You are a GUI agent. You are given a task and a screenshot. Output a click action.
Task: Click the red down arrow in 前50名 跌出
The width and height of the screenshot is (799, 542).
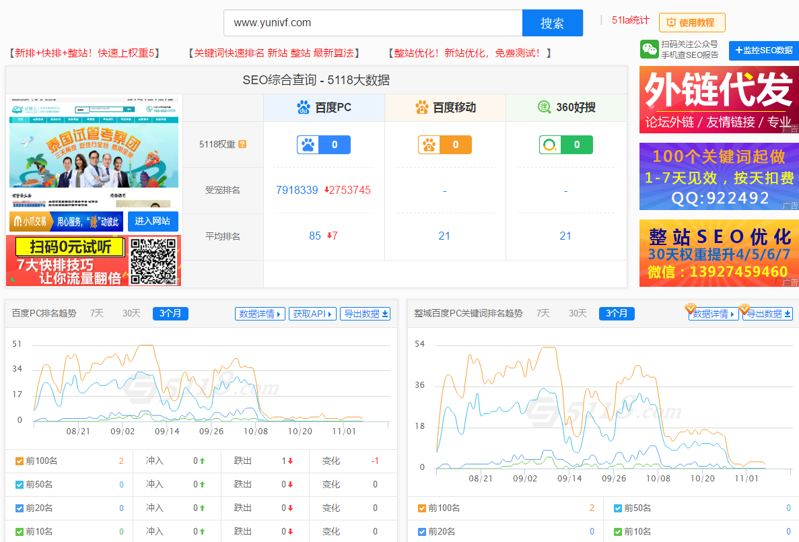[x=290, y=484]
